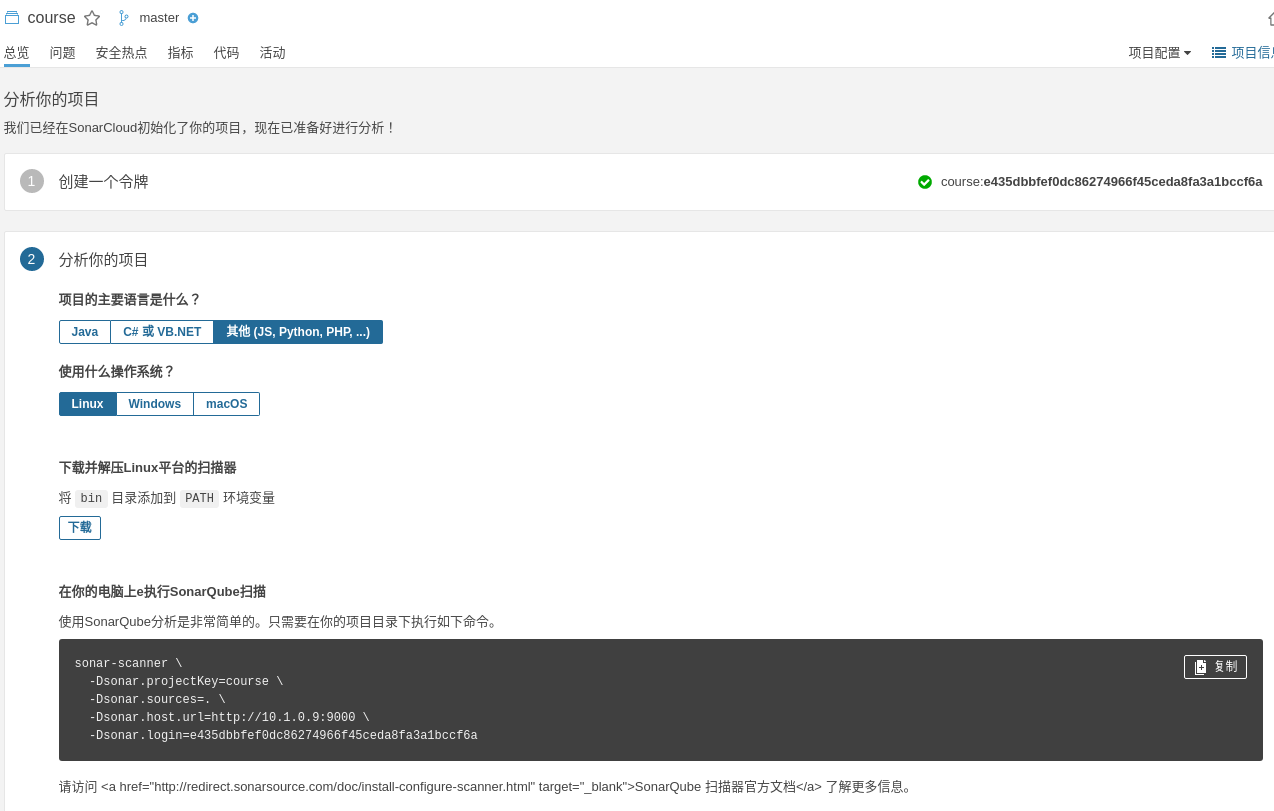The height and width of the screenshot is (811, 1274).
Task: Open the 总览 tab
Action: pos(17,53)
